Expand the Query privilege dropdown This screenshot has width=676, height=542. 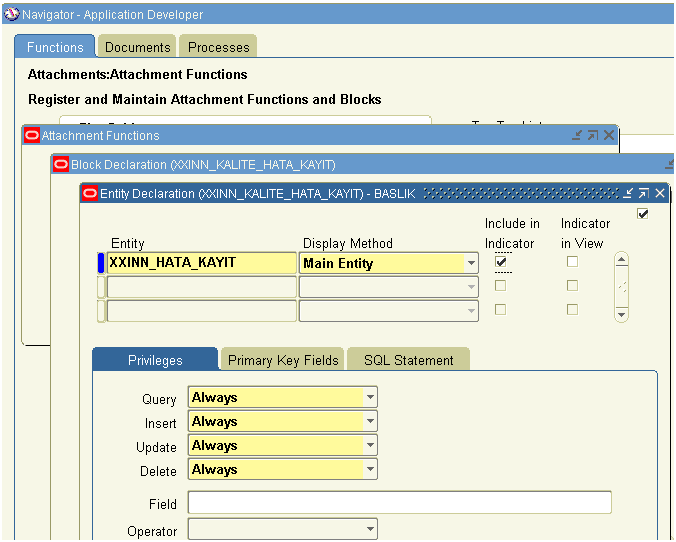pos(370,397)
